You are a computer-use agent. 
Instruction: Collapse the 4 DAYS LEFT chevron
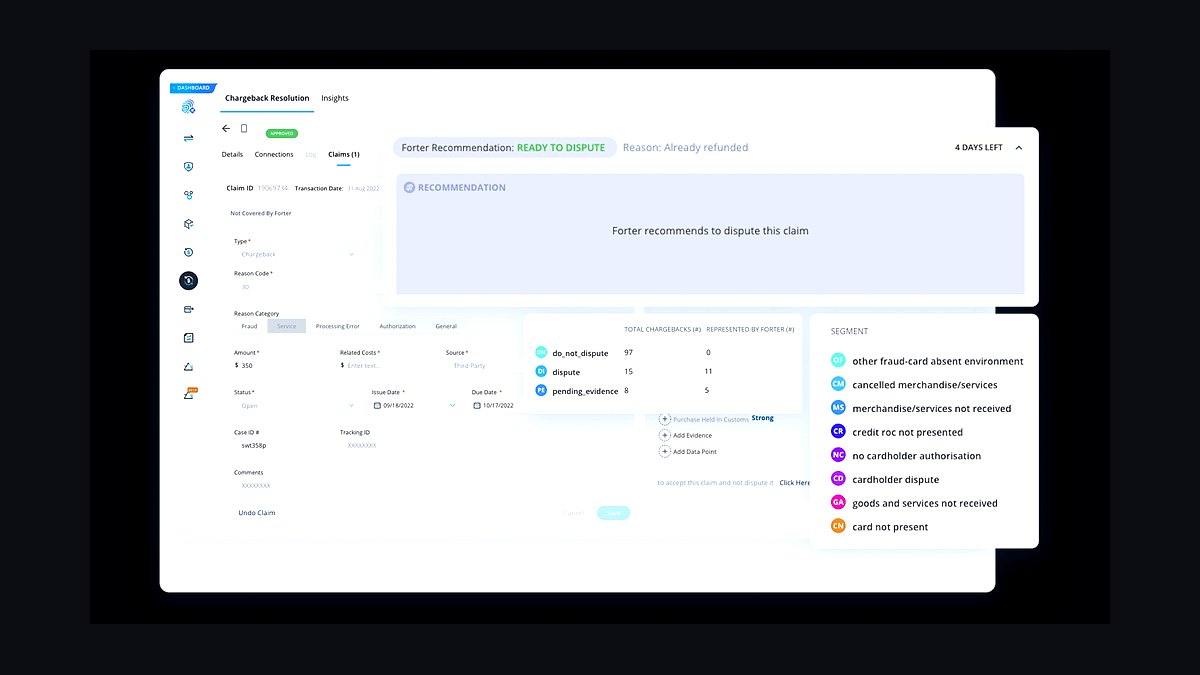coord(1018,147)
